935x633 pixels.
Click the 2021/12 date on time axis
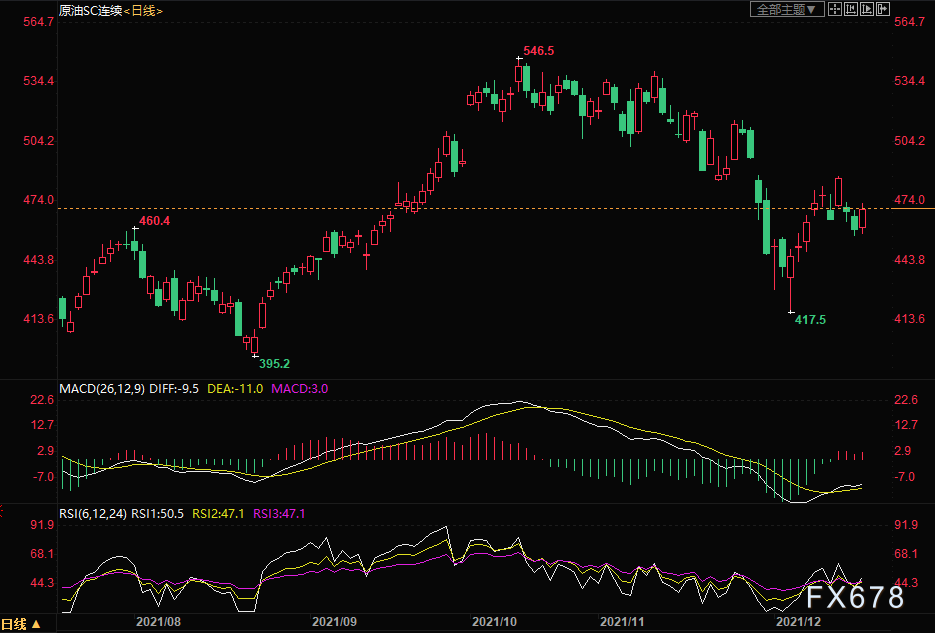point(800,622)
